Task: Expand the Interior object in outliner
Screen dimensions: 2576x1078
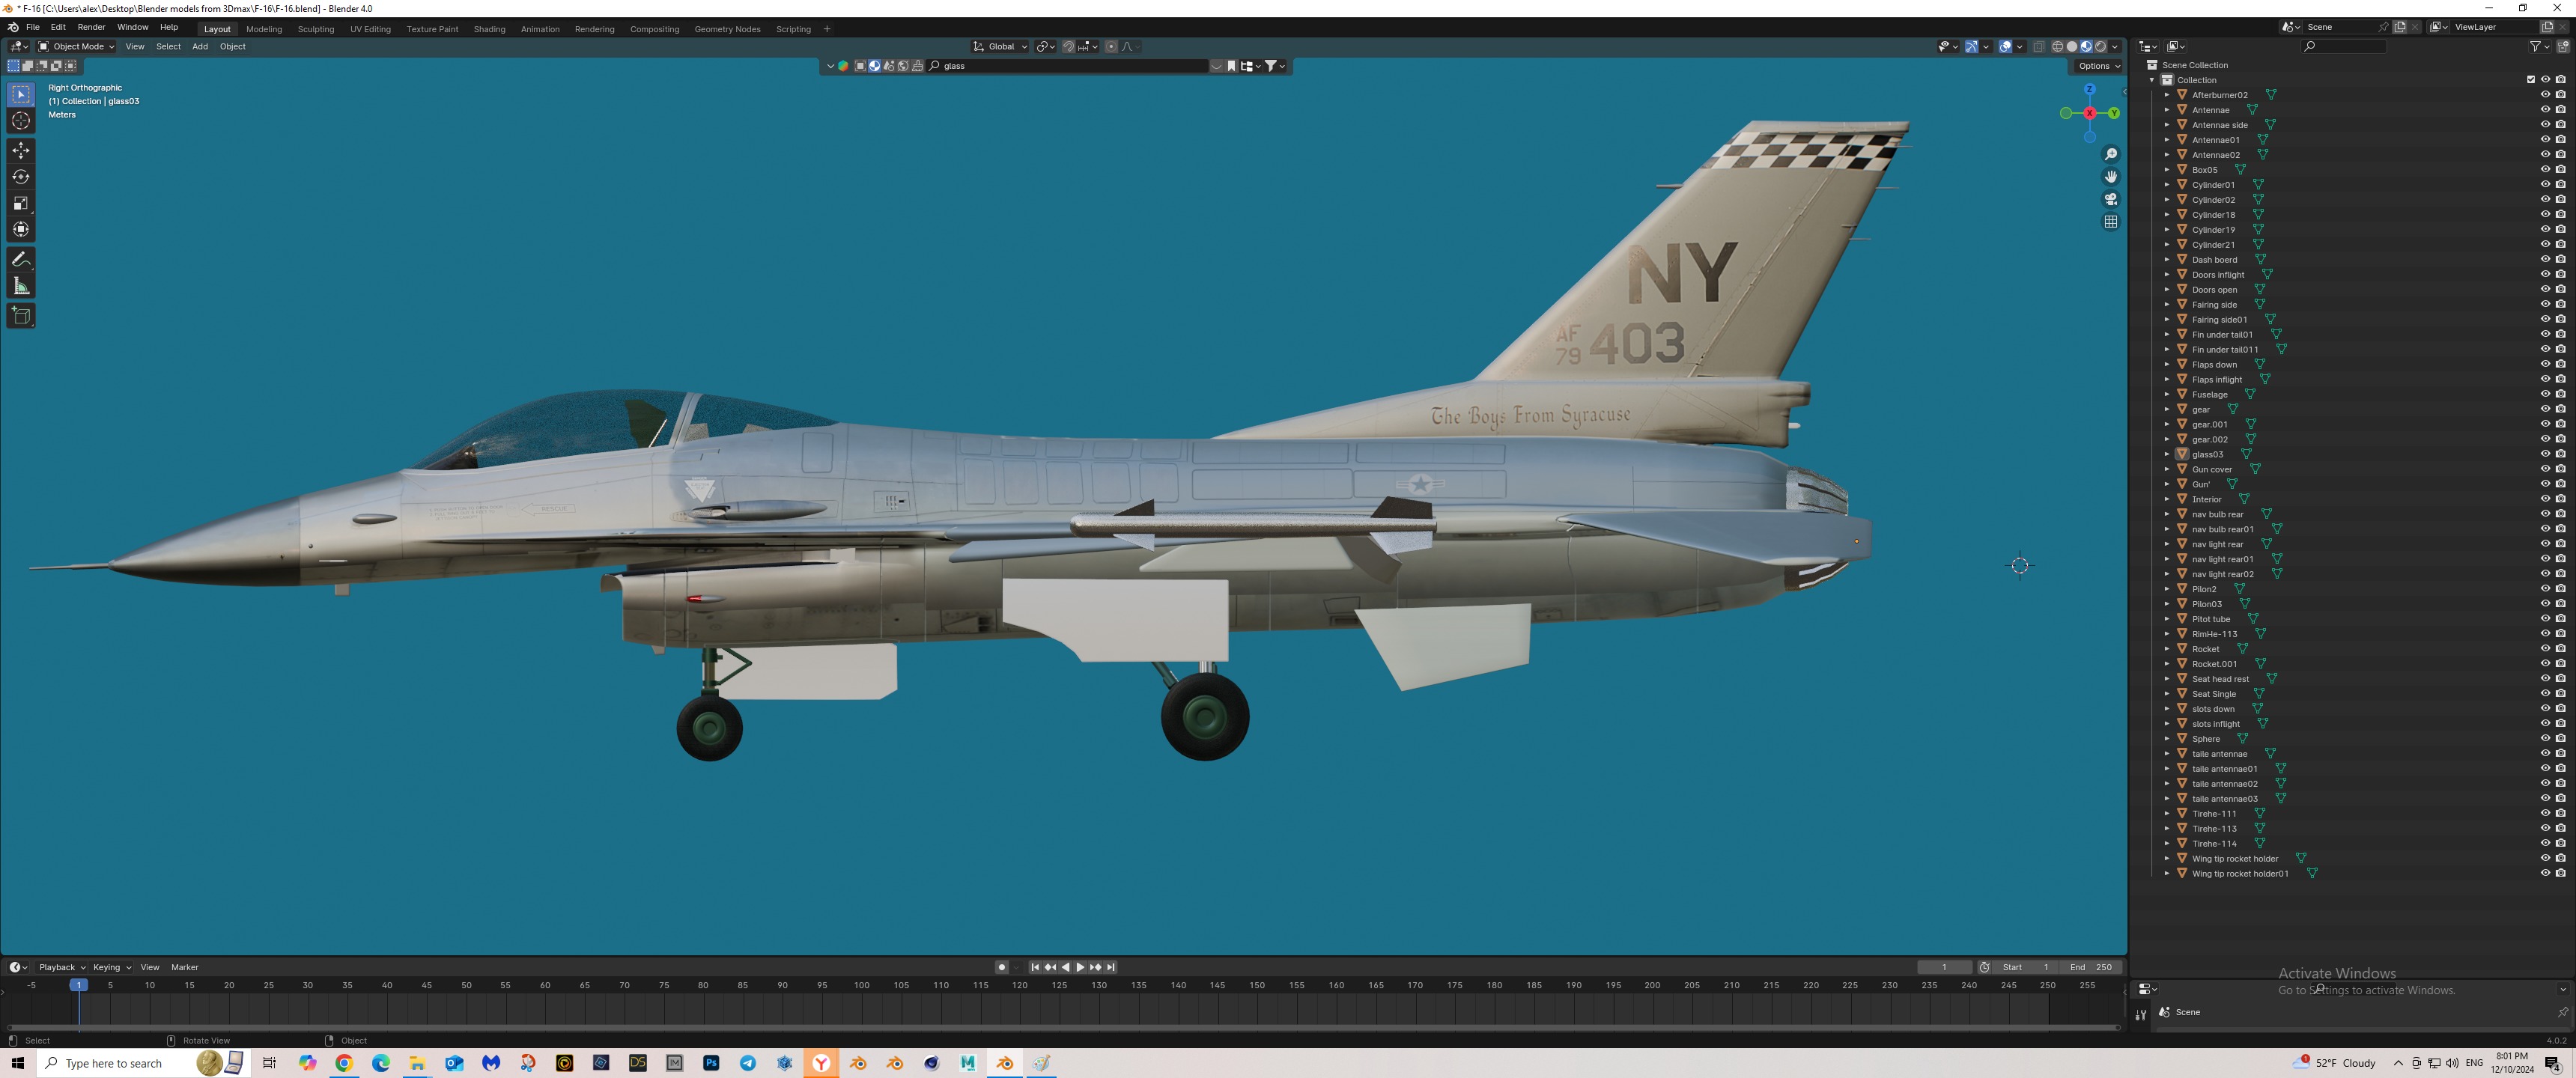Action: [2167, 499]
